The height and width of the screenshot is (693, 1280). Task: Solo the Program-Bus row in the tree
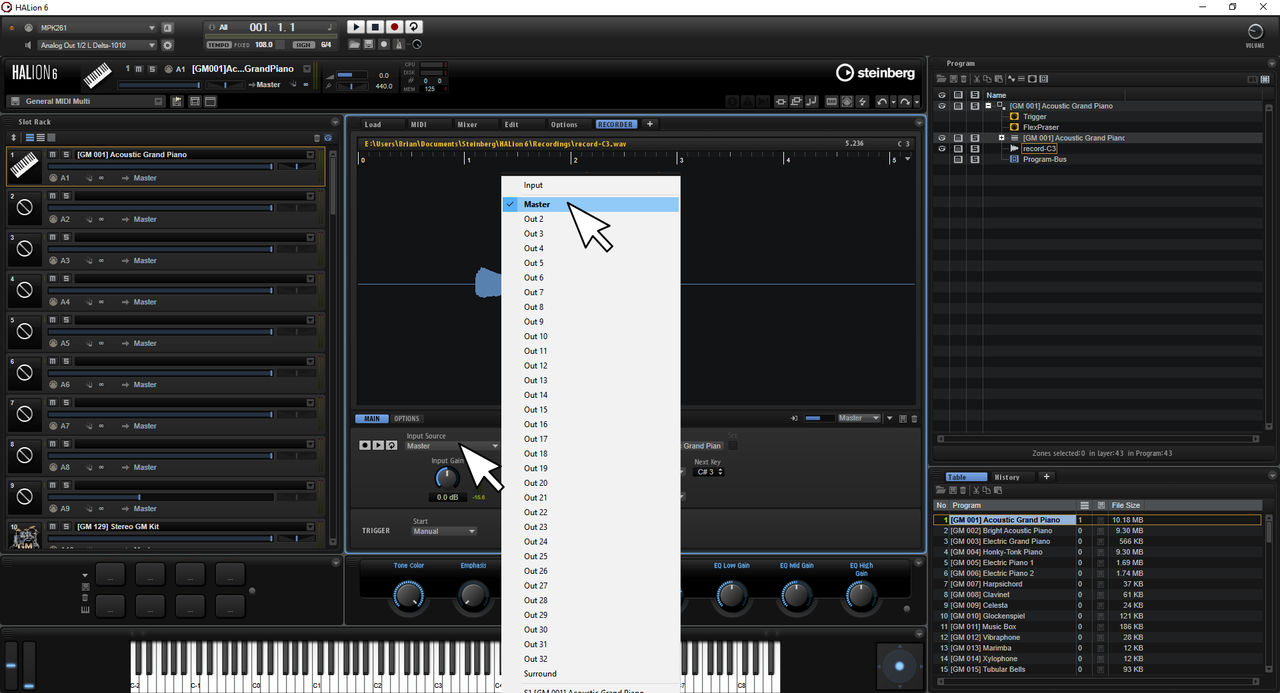pos(975,159)
